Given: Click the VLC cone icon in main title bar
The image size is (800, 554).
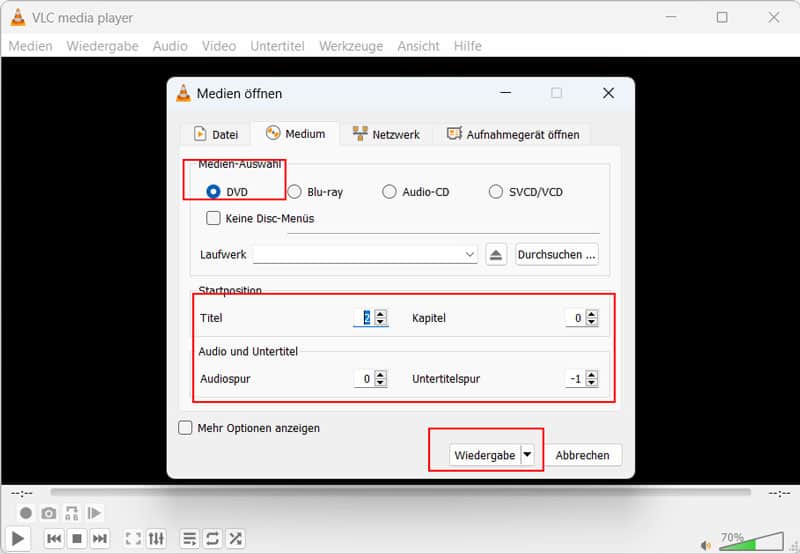Looking at the screenshot, I should click(x=18, y=17).
